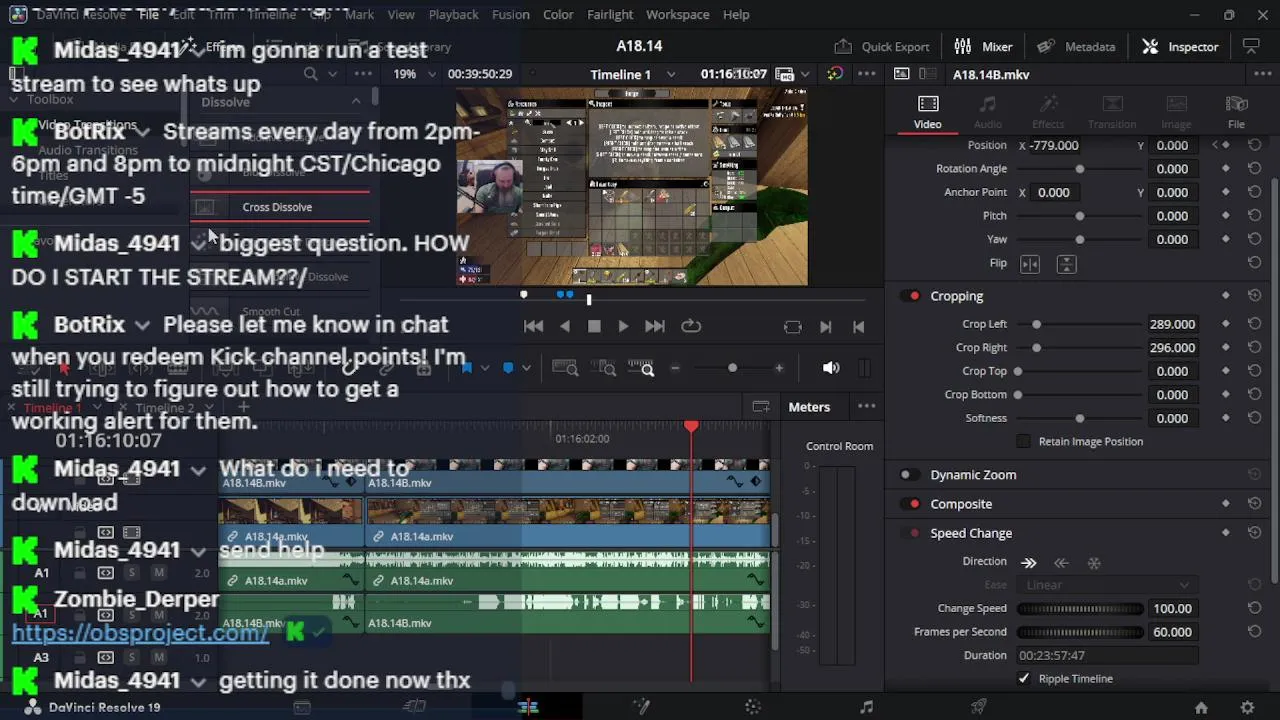This screenshot has width=1280, height=720.
Task: Click Quick Export
Action: tap(882, 46)
